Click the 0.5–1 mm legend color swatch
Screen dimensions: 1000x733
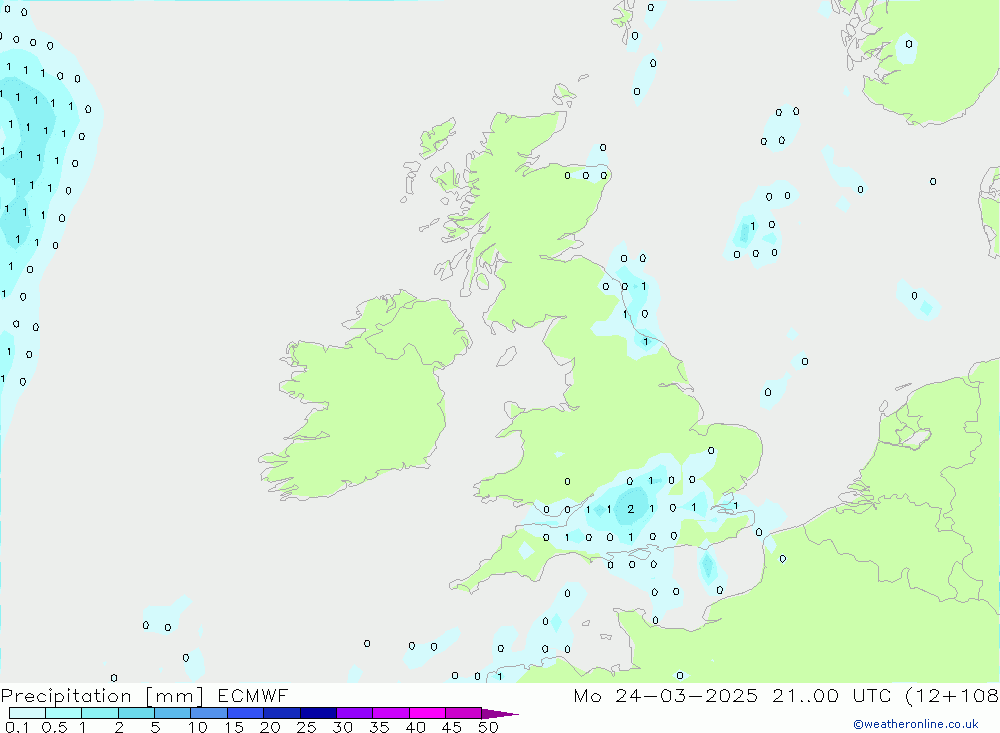[64, 713]
